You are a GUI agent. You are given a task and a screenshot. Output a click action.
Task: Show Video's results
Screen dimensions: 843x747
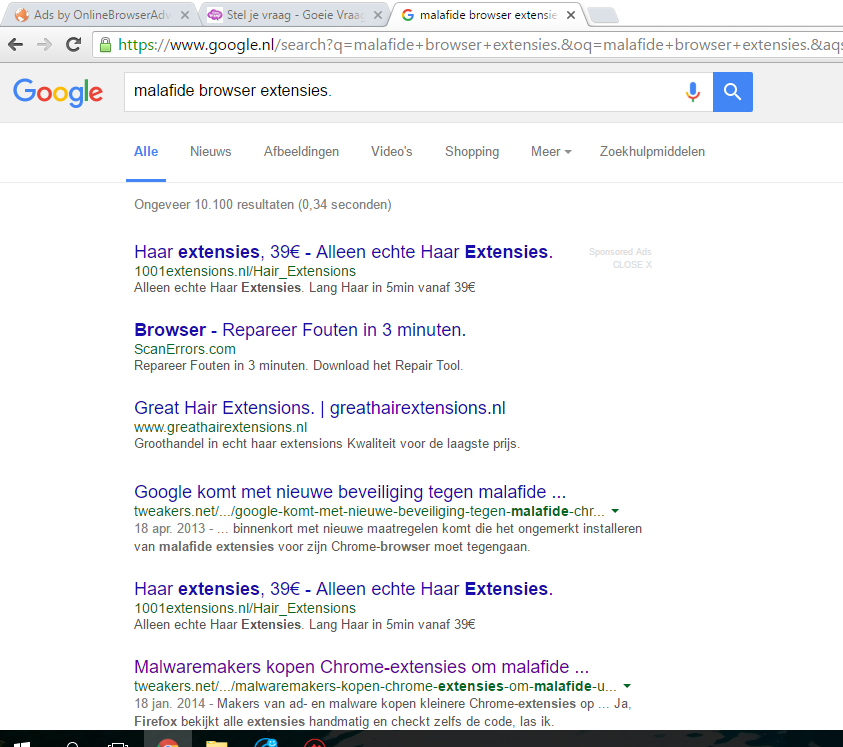click(391, 152)
